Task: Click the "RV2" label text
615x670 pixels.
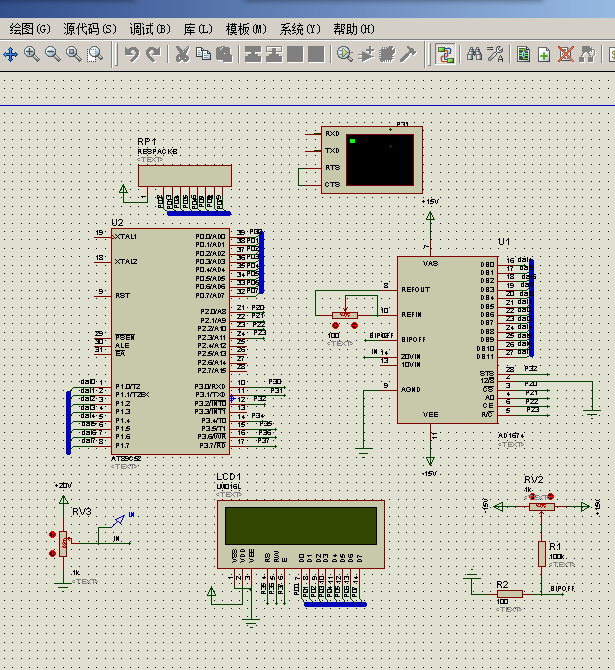Action: pyautogui.click(x=534, y=479)
